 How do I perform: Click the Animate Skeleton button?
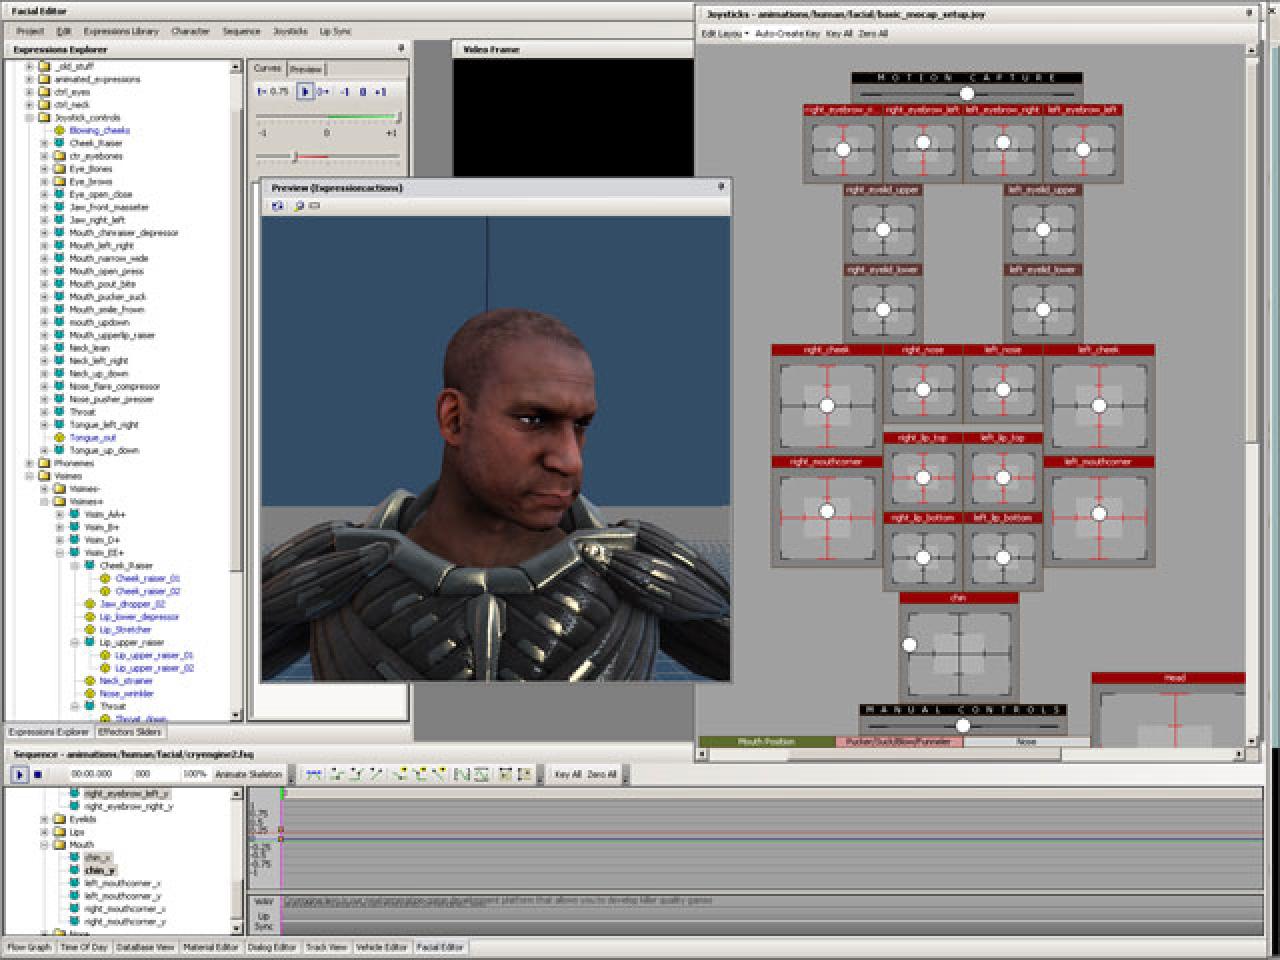coord(249,774)
